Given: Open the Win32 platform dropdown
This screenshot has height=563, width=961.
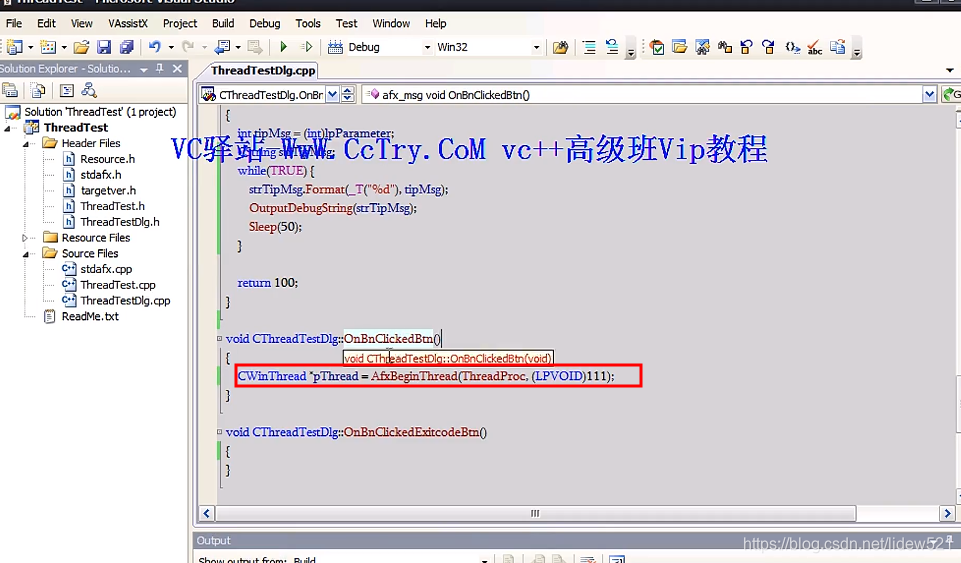Looking at the screenshot, I should (x=536, y=47).
